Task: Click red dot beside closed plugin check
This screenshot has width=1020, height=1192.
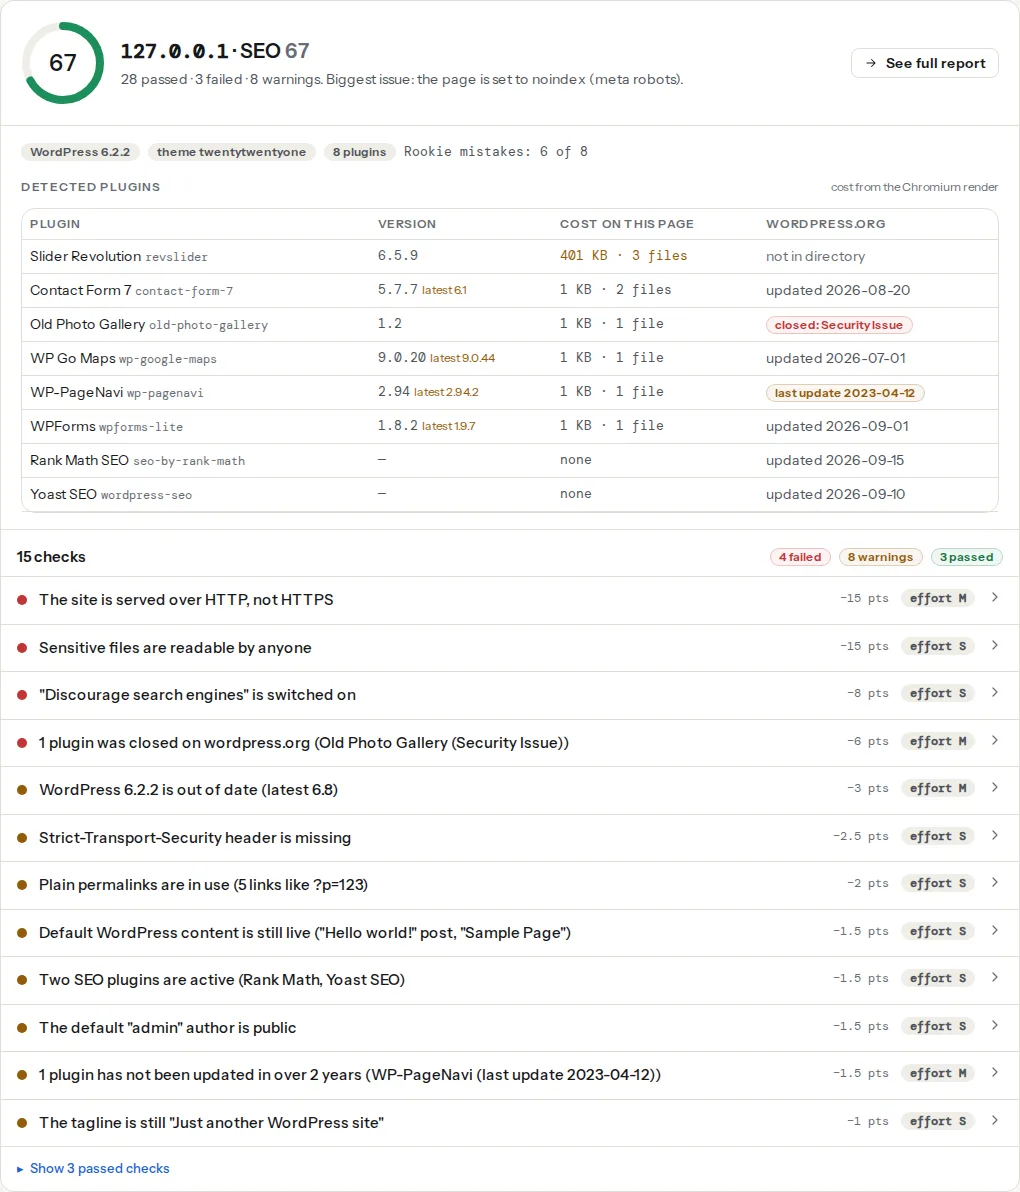Action: coord(22,743)
